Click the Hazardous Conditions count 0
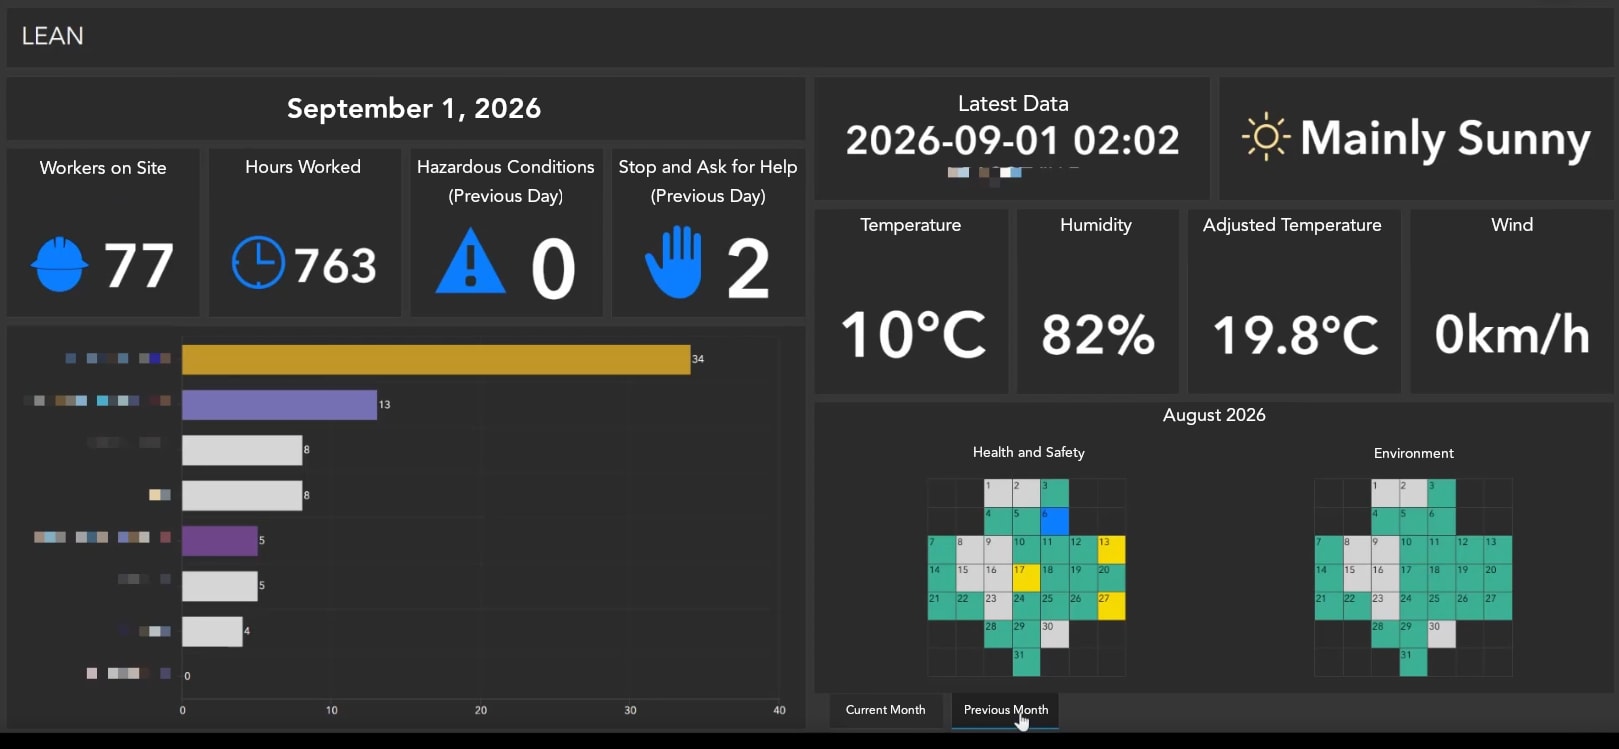The image size is (1619, 749). point(553,268)
